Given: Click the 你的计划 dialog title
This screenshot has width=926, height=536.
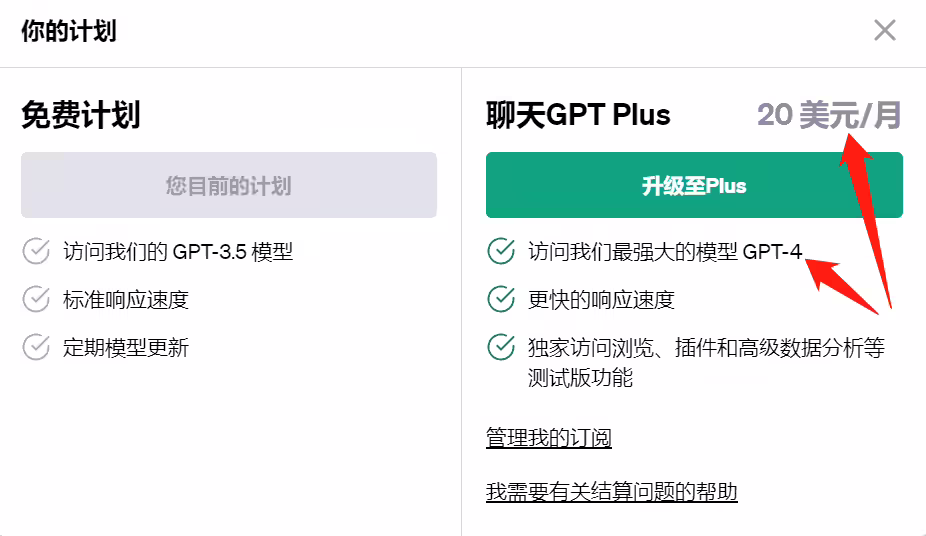Looking at the screenshot, I should (69, 31).
